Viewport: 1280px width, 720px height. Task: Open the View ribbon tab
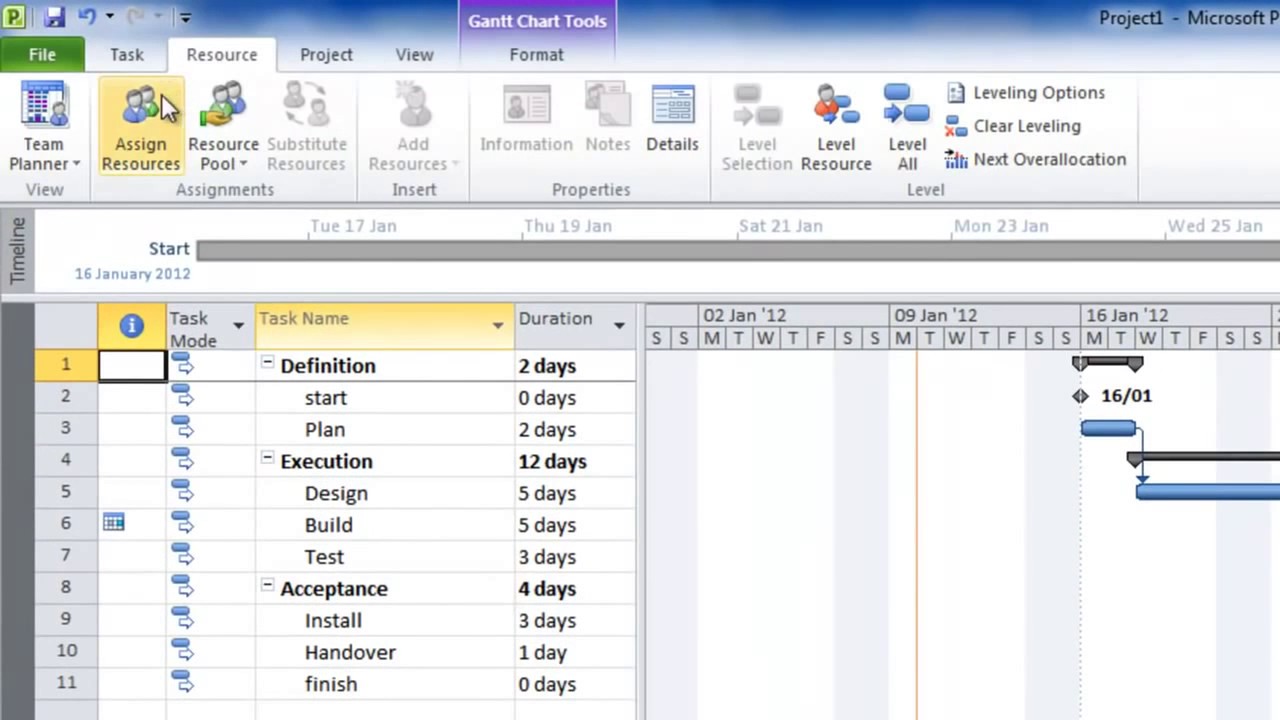[x=414, y=55]
